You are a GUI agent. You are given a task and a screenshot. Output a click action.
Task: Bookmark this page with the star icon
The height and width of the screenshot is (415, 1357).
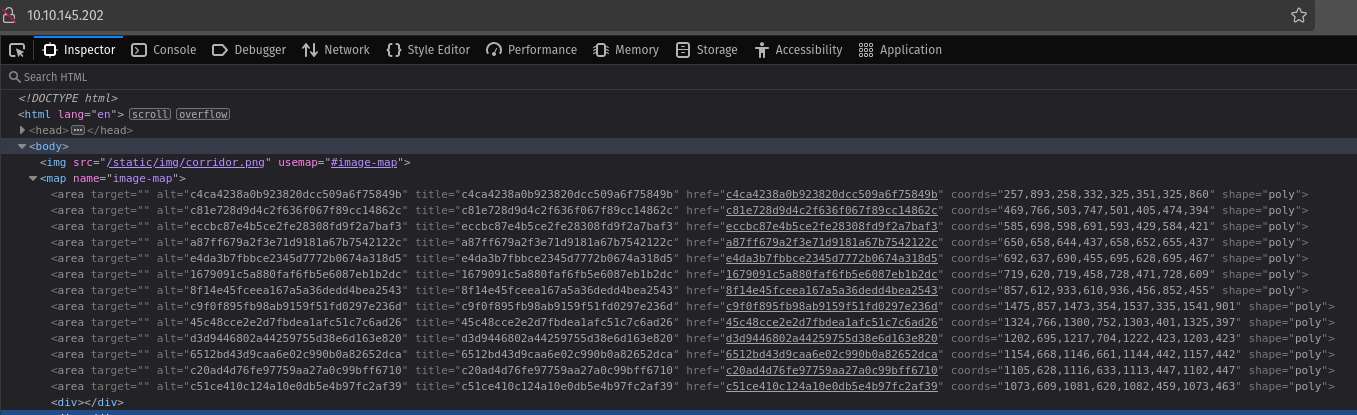pyautogui.click(x=1298, y=15)
